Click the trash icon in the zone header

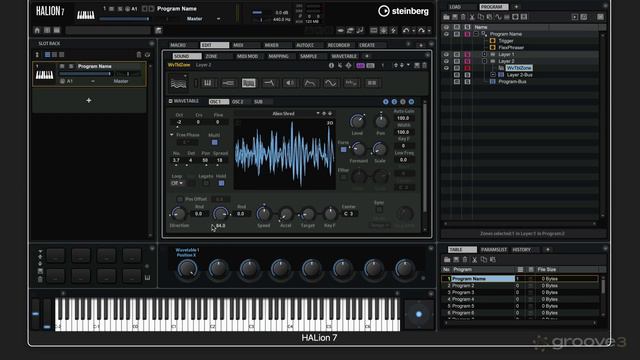424,65
